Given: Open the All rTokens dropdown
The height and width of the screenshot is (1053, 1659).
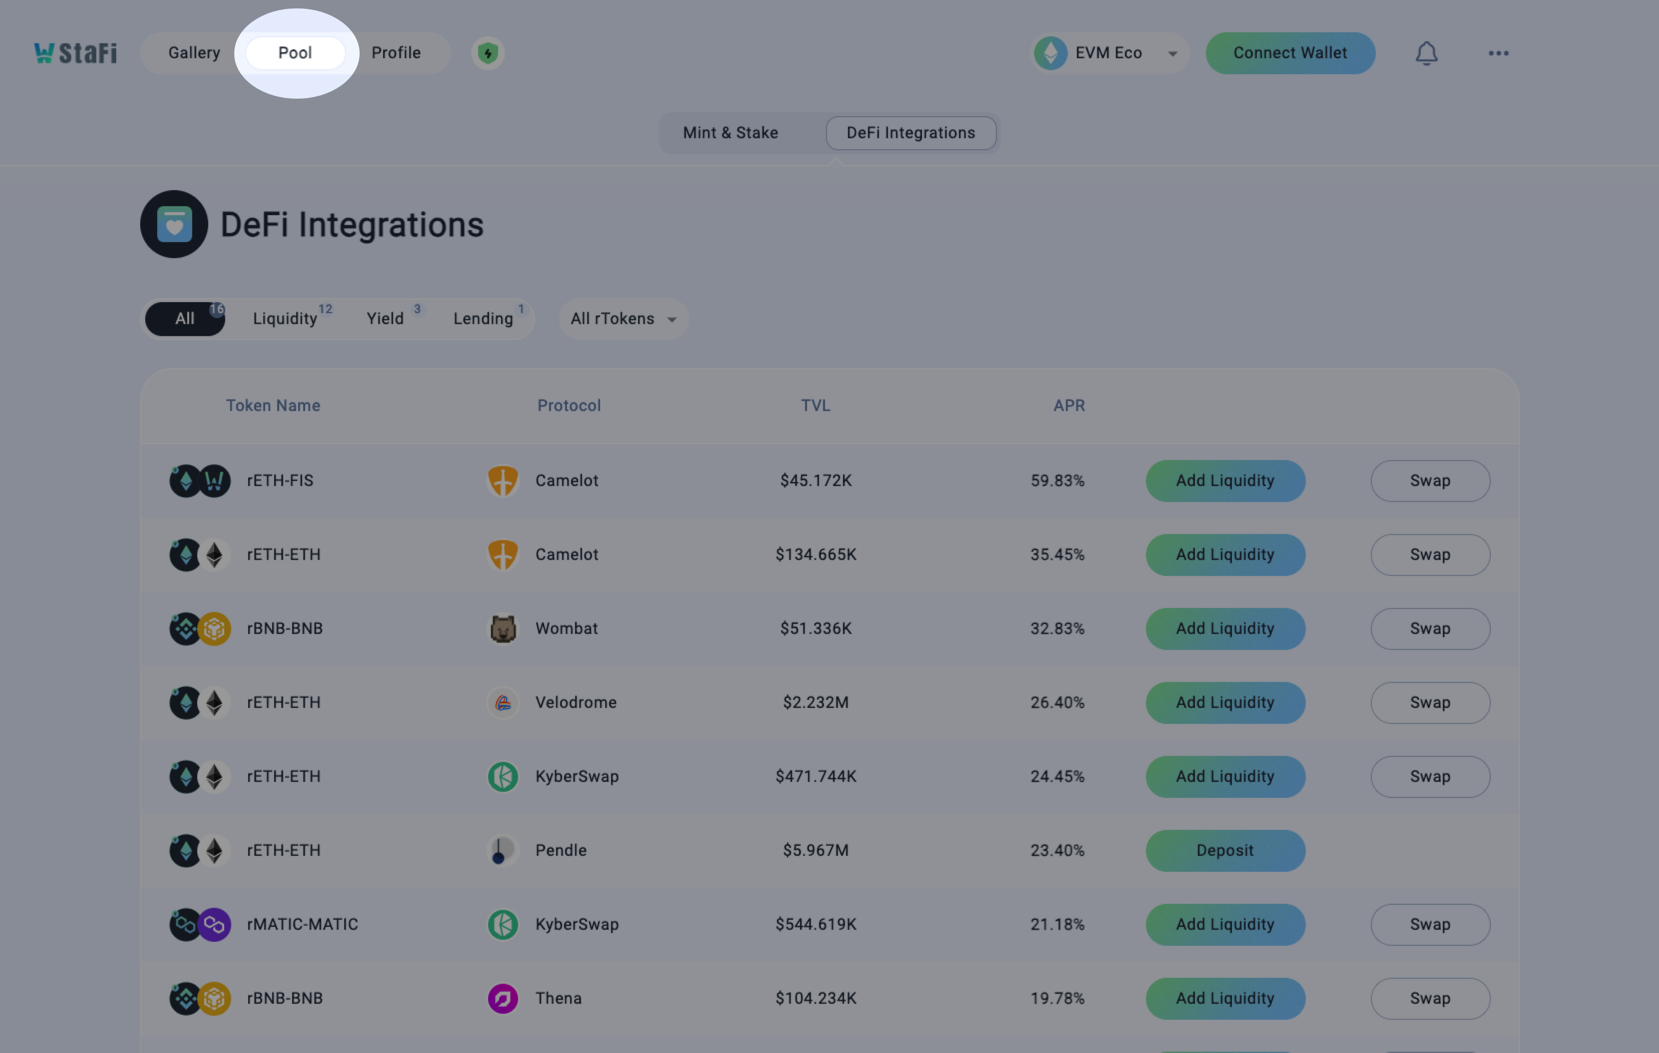Looking at the screenshot, I should click(x=623, y=319).
